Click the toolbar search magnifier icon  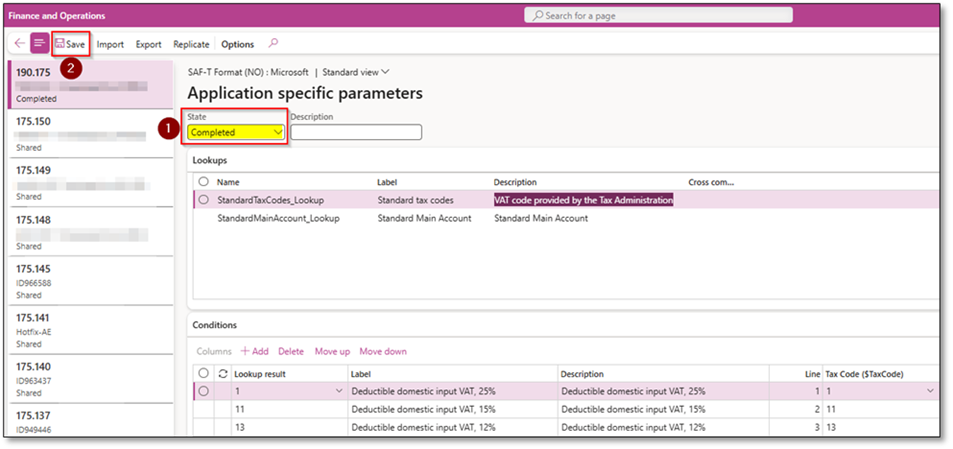(274, 44)
